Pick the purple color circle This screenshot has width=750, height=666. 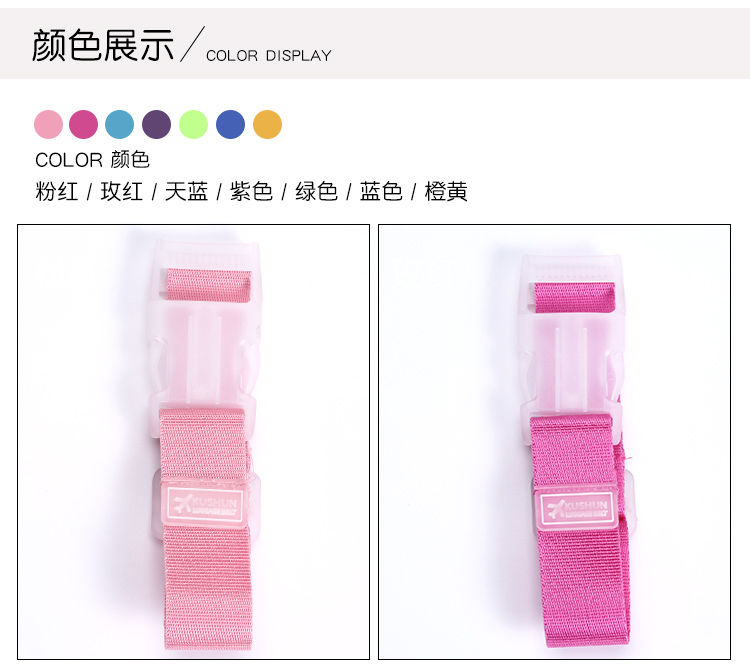[x=156, y=124]
